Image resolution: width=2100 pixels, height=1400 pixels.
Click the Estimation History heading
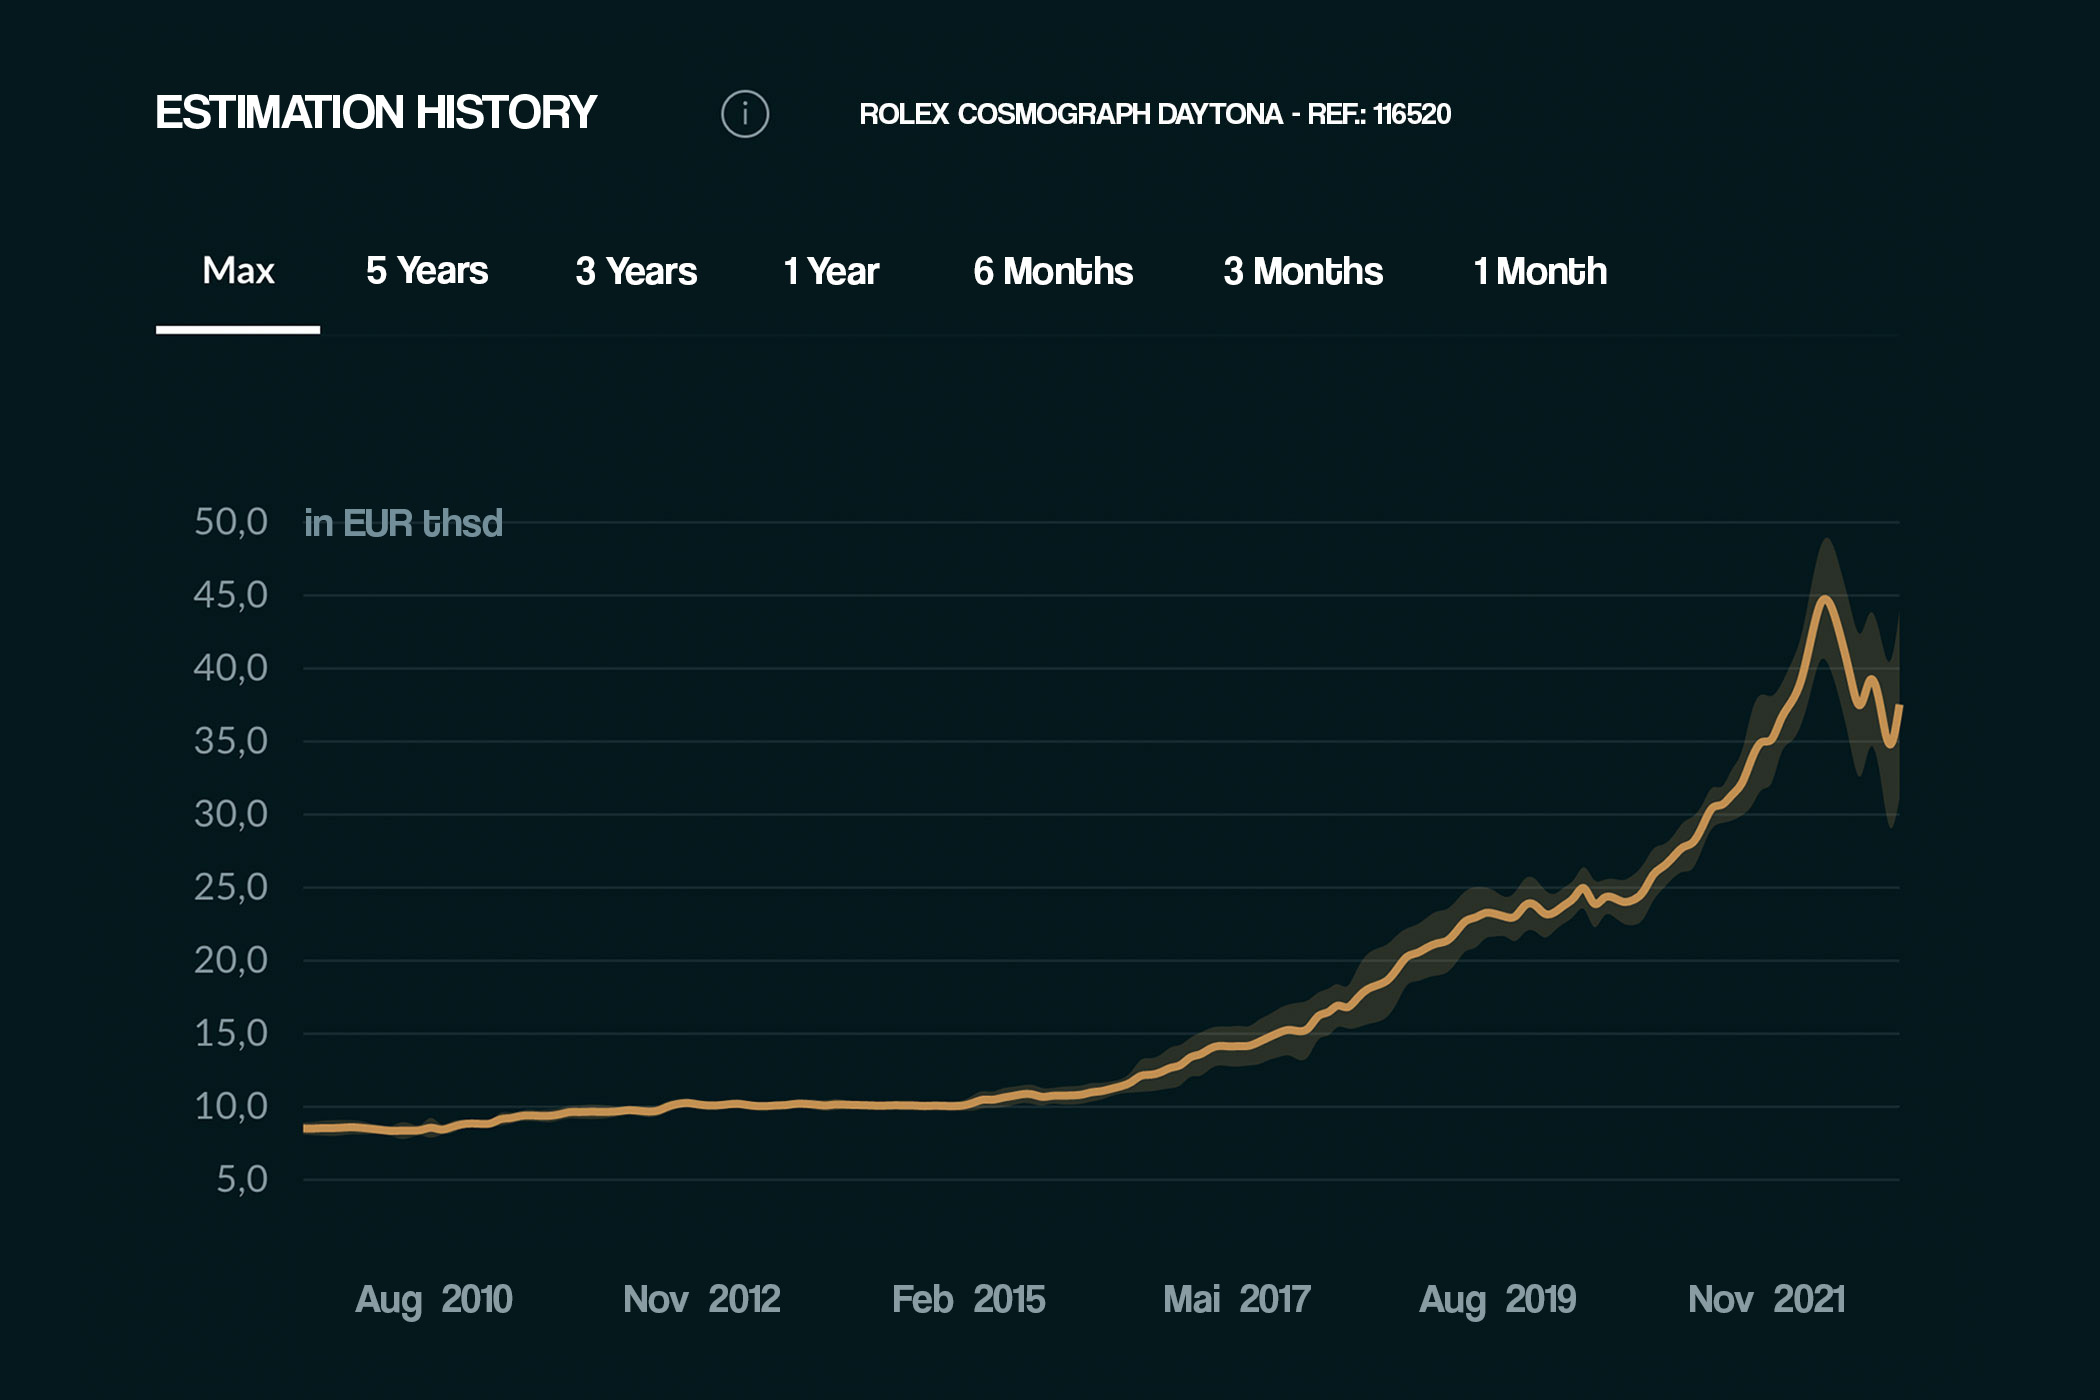(x=376, y=112)
